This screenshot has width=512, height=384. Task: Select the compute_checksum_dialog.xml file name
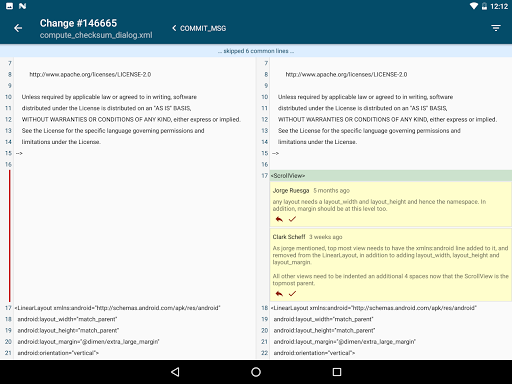click(96, 35)
